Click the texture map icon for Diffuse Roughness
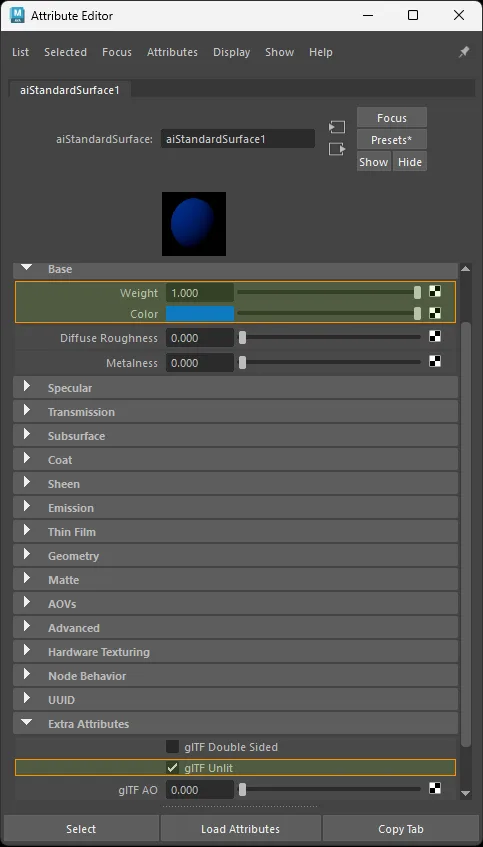The height and width of the screenshot is (847, 483). pos(434,337)
